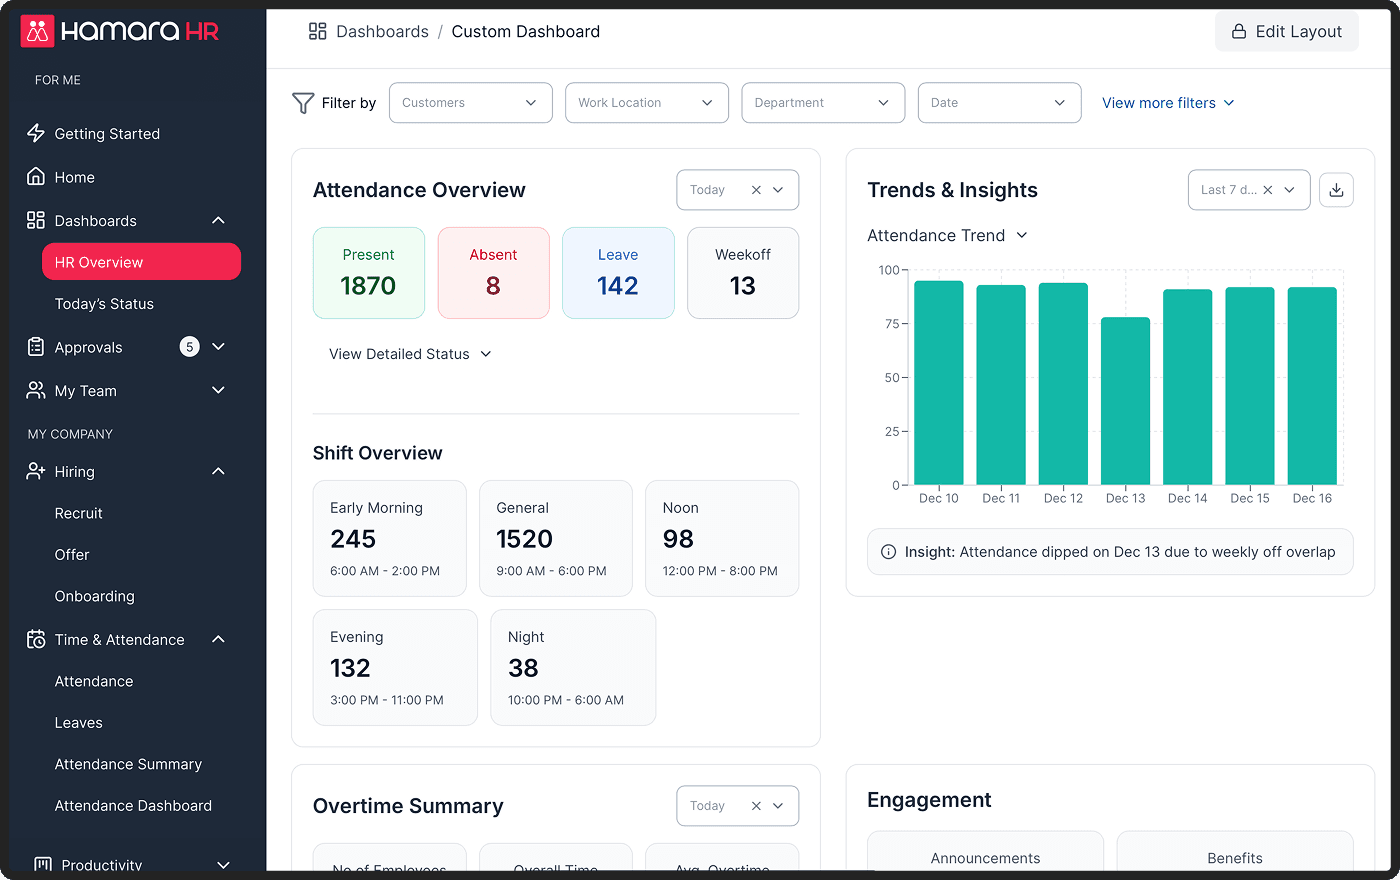
Task: Click the lock icon on Edit Layout
Action: (x=1239, y=31)
